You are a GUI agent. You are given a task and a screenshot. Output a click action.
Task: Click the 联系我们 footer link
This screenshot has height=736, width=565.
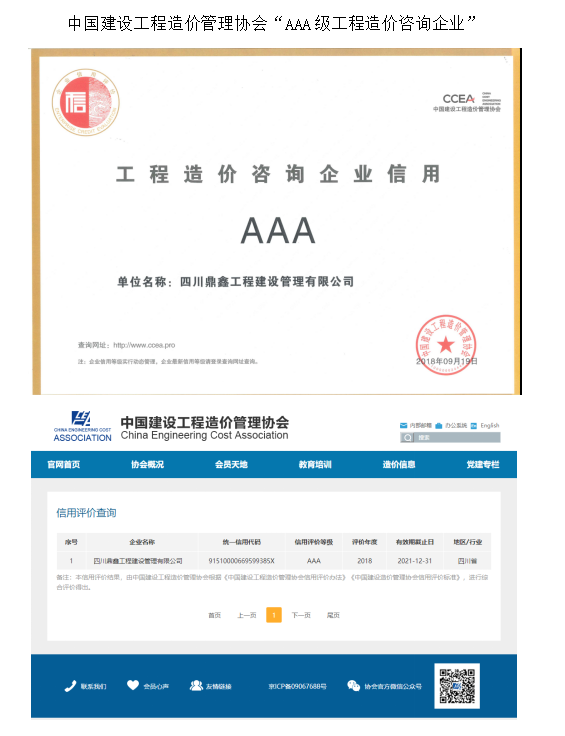click(x=93, y=686)
